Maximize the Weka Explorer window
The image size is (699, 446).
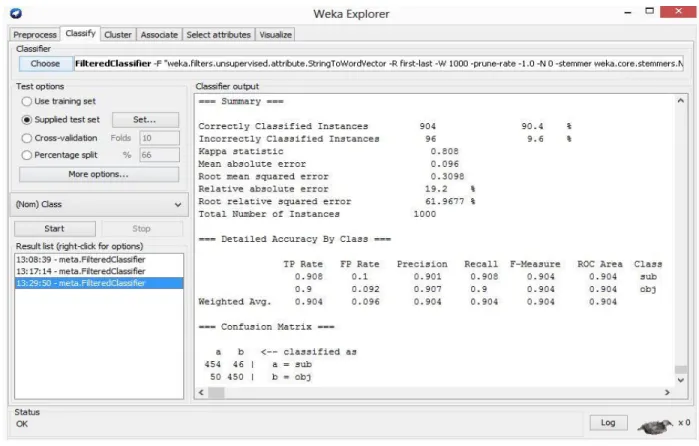pyautogui.click(x=650, y=11)
